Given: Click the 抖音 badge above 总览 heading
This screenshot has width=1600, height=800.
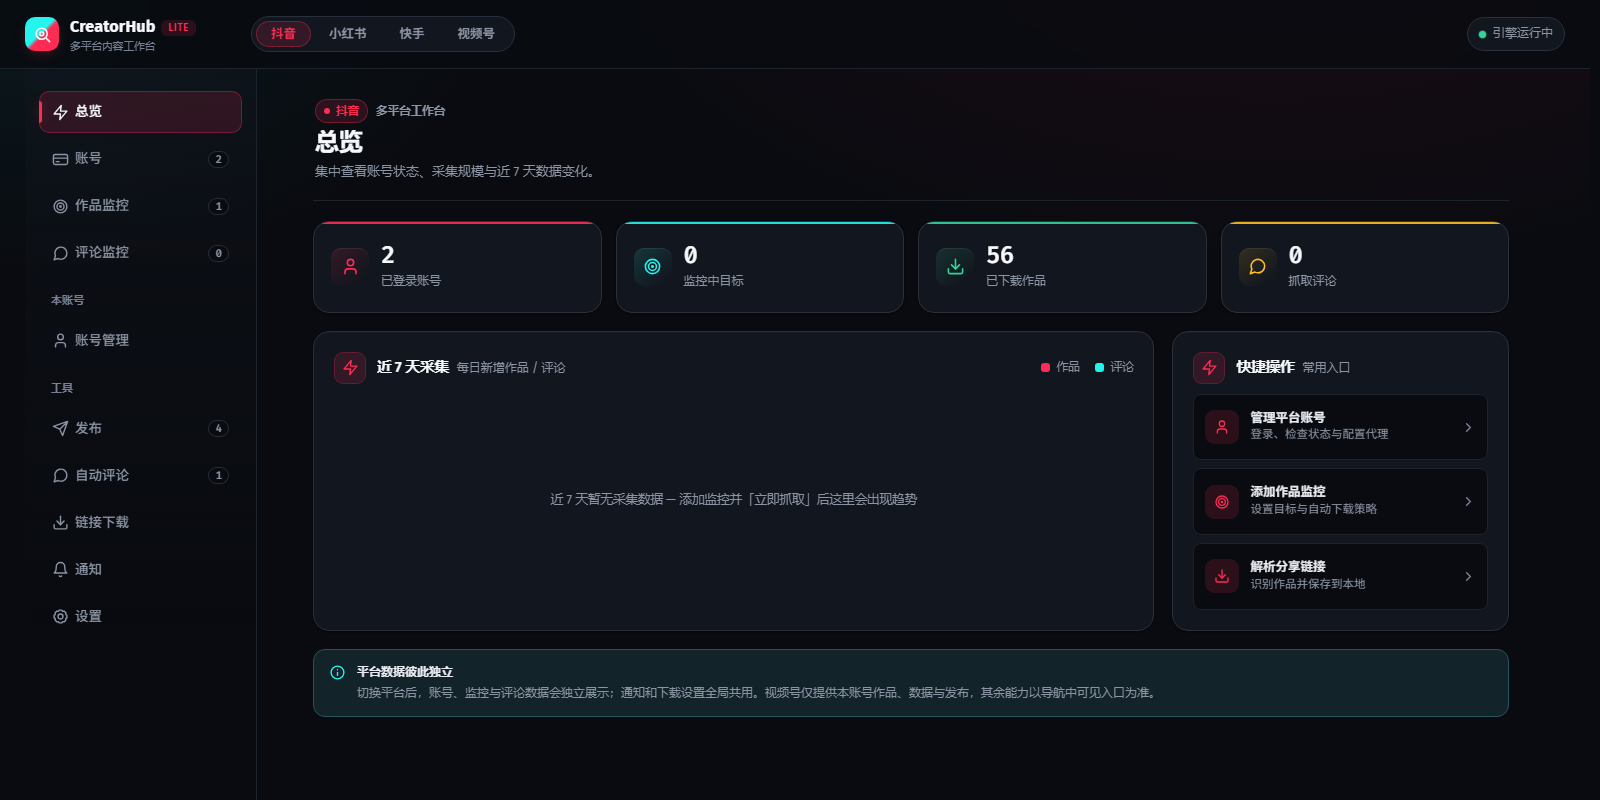Looking at the screenshot, I should 341,111.
